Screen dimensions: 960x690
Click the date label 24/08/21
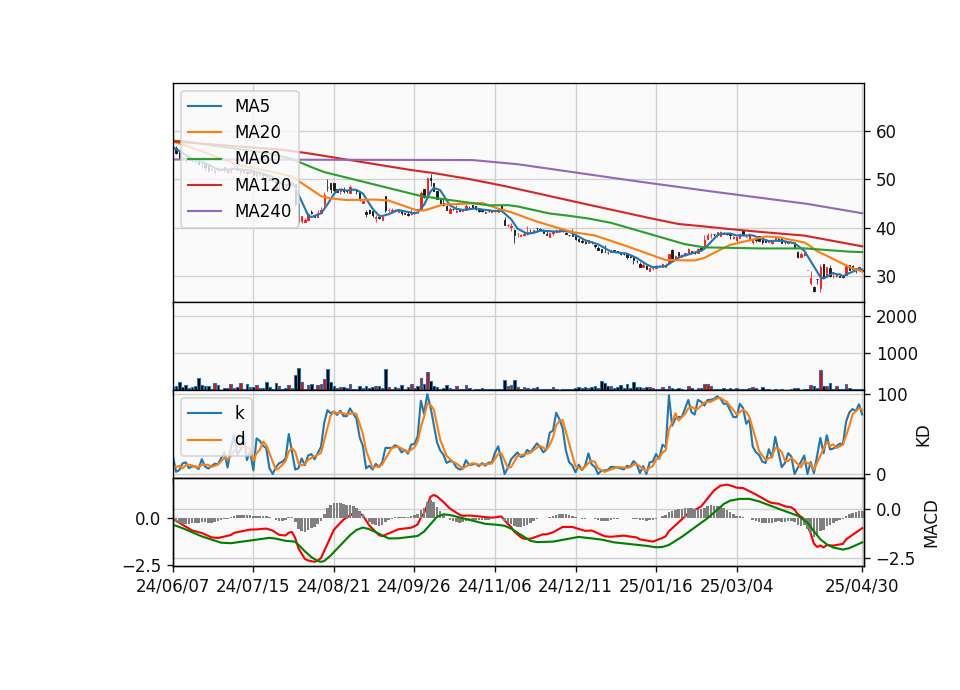[334, 586]
